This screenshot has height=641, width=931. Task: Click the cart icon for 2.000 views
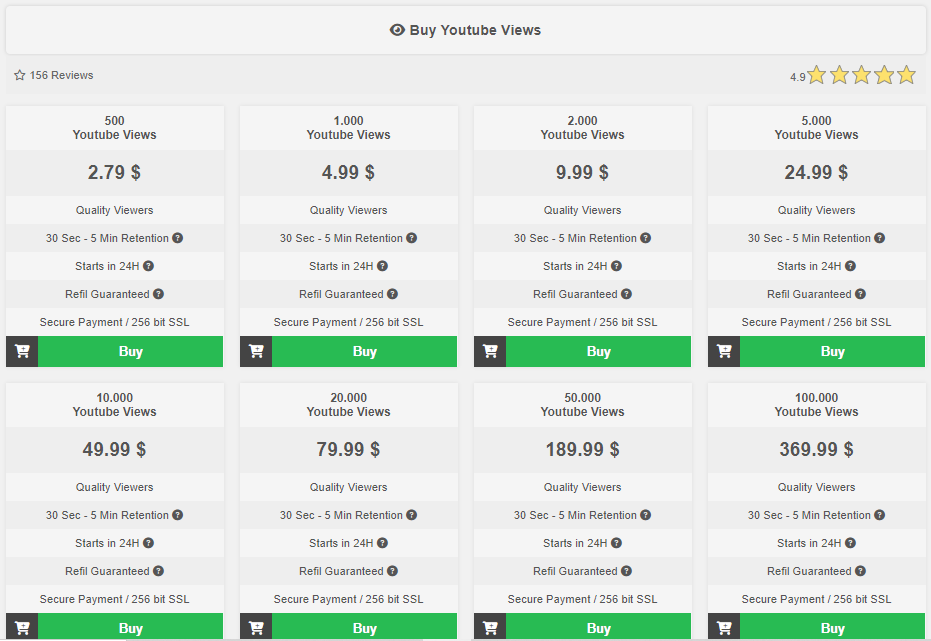tap(490, 351)
